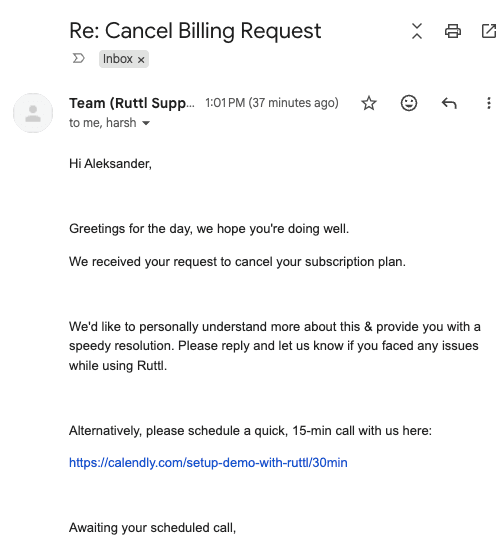
Task: Remove the Inbox label with its x
Action: pos(141,60)
